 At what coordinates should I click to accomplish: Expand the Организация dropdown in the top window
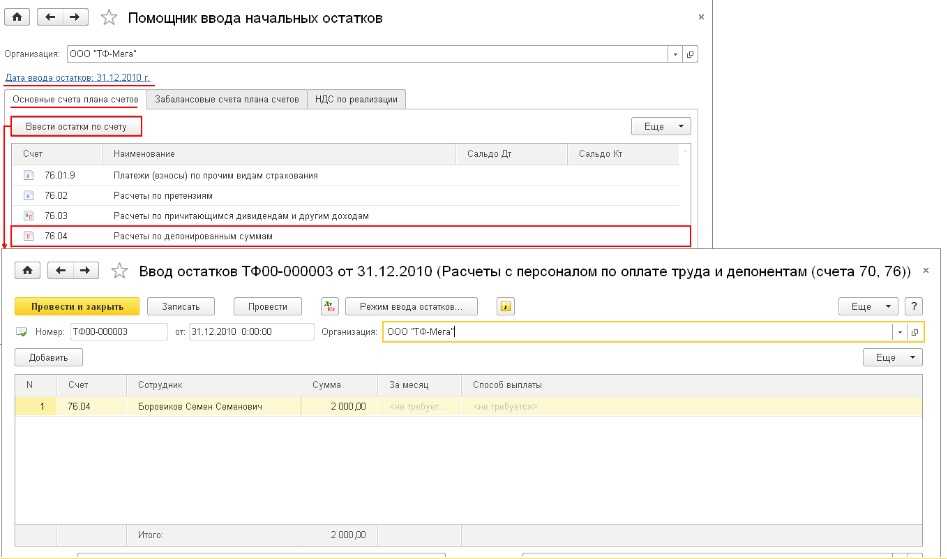(x=676, y=54)
